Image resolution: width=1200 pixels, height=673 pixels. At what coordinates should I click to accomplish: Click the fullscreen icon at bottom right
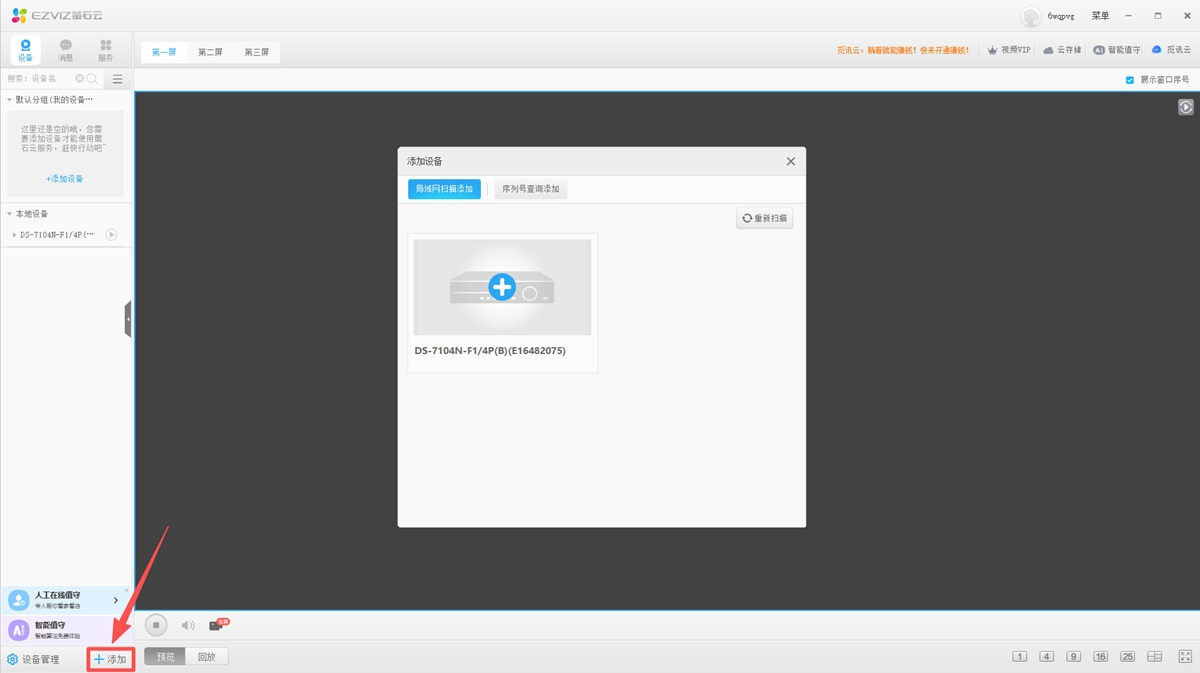[x=1183, y=657]
